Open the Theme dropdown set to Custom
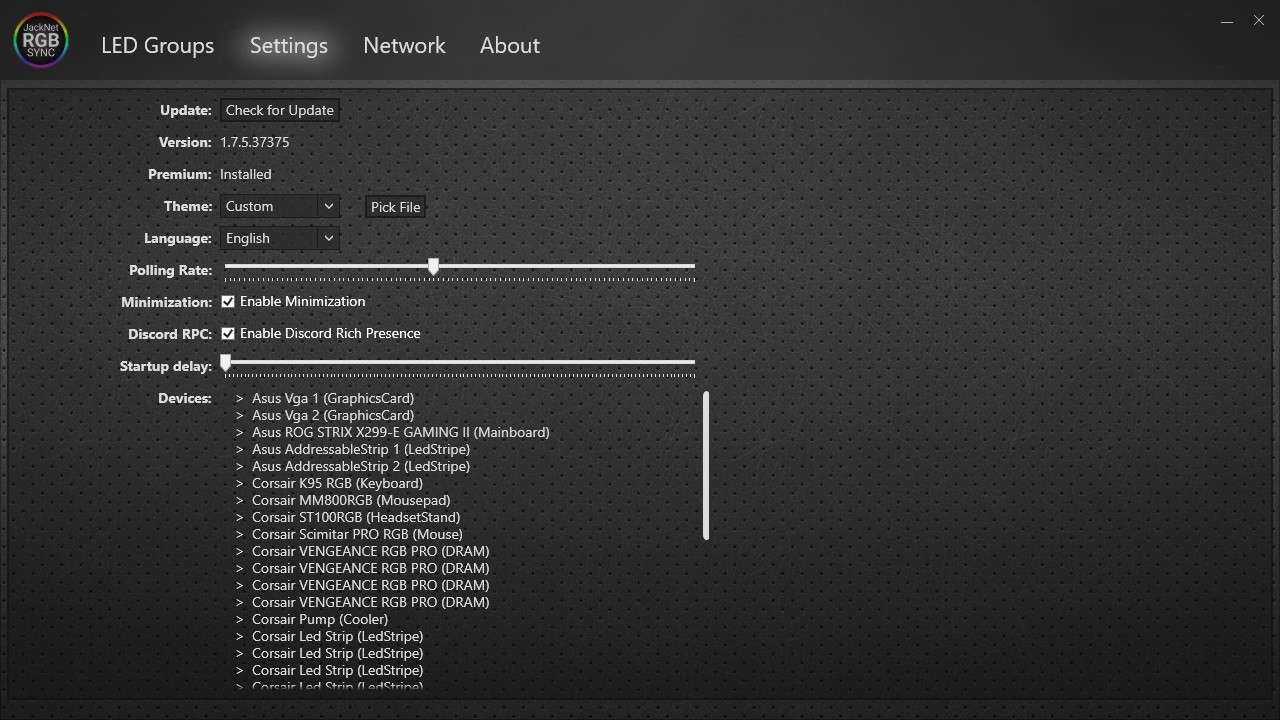The width and height of the screenshot is (1280, 720). 280,206
